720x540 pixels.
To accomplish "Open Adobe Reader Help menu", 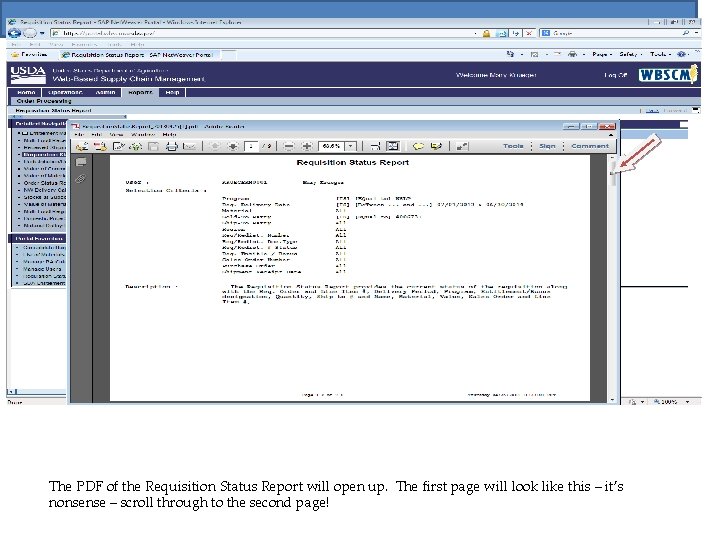I will tap(169, 135).
